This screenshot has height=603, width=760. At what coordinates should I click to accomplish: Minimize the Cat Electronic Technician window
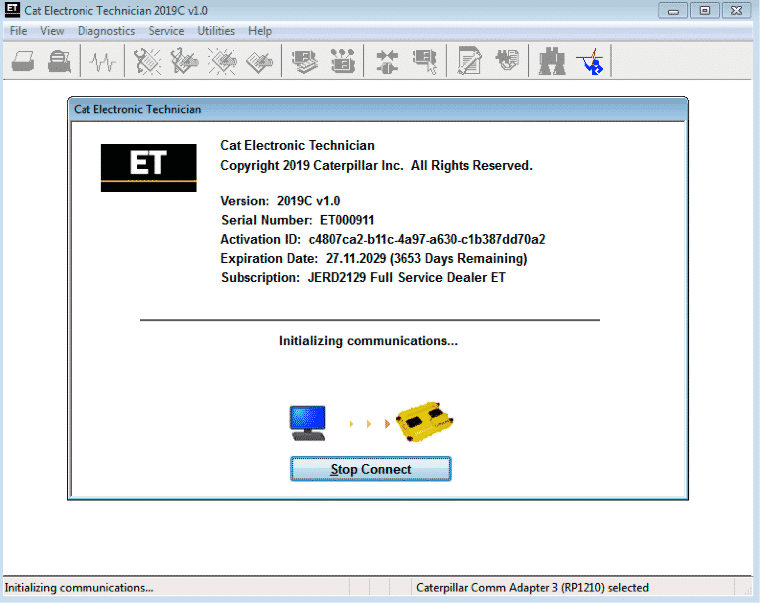(x=673, y=11)
